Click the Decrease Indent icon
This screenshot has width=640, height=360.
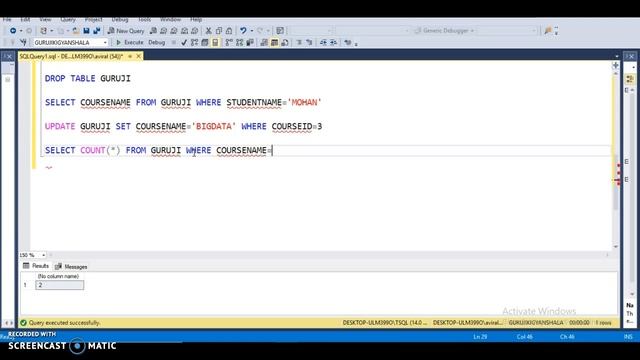323,42
